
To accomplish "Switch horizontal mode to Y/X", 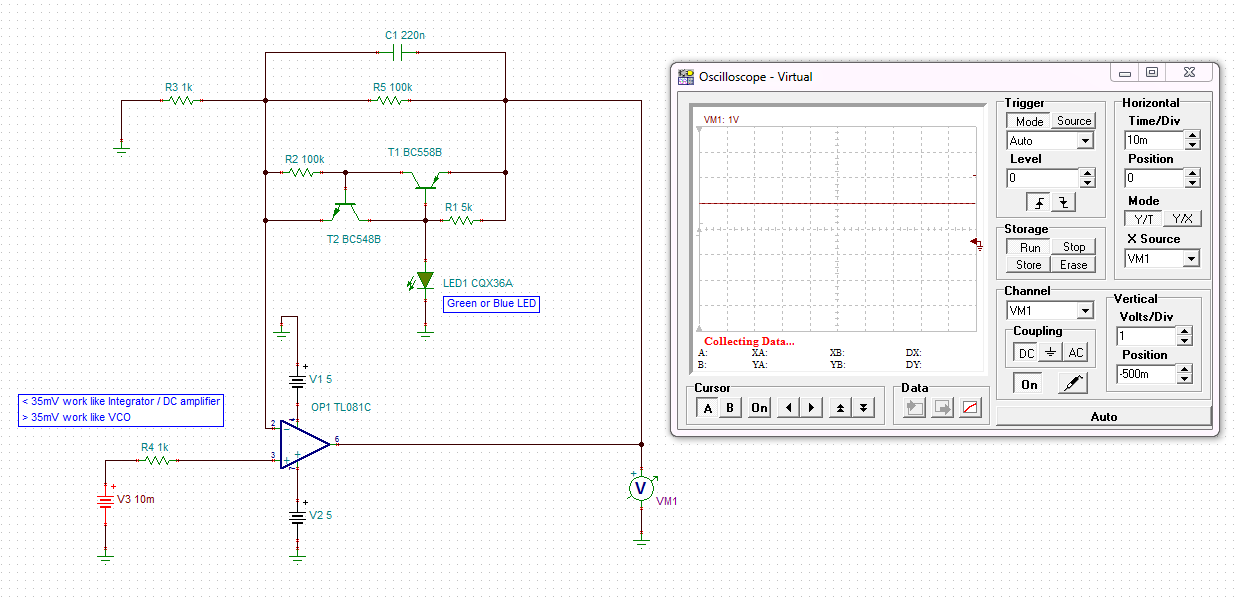I will [1182, 219].
